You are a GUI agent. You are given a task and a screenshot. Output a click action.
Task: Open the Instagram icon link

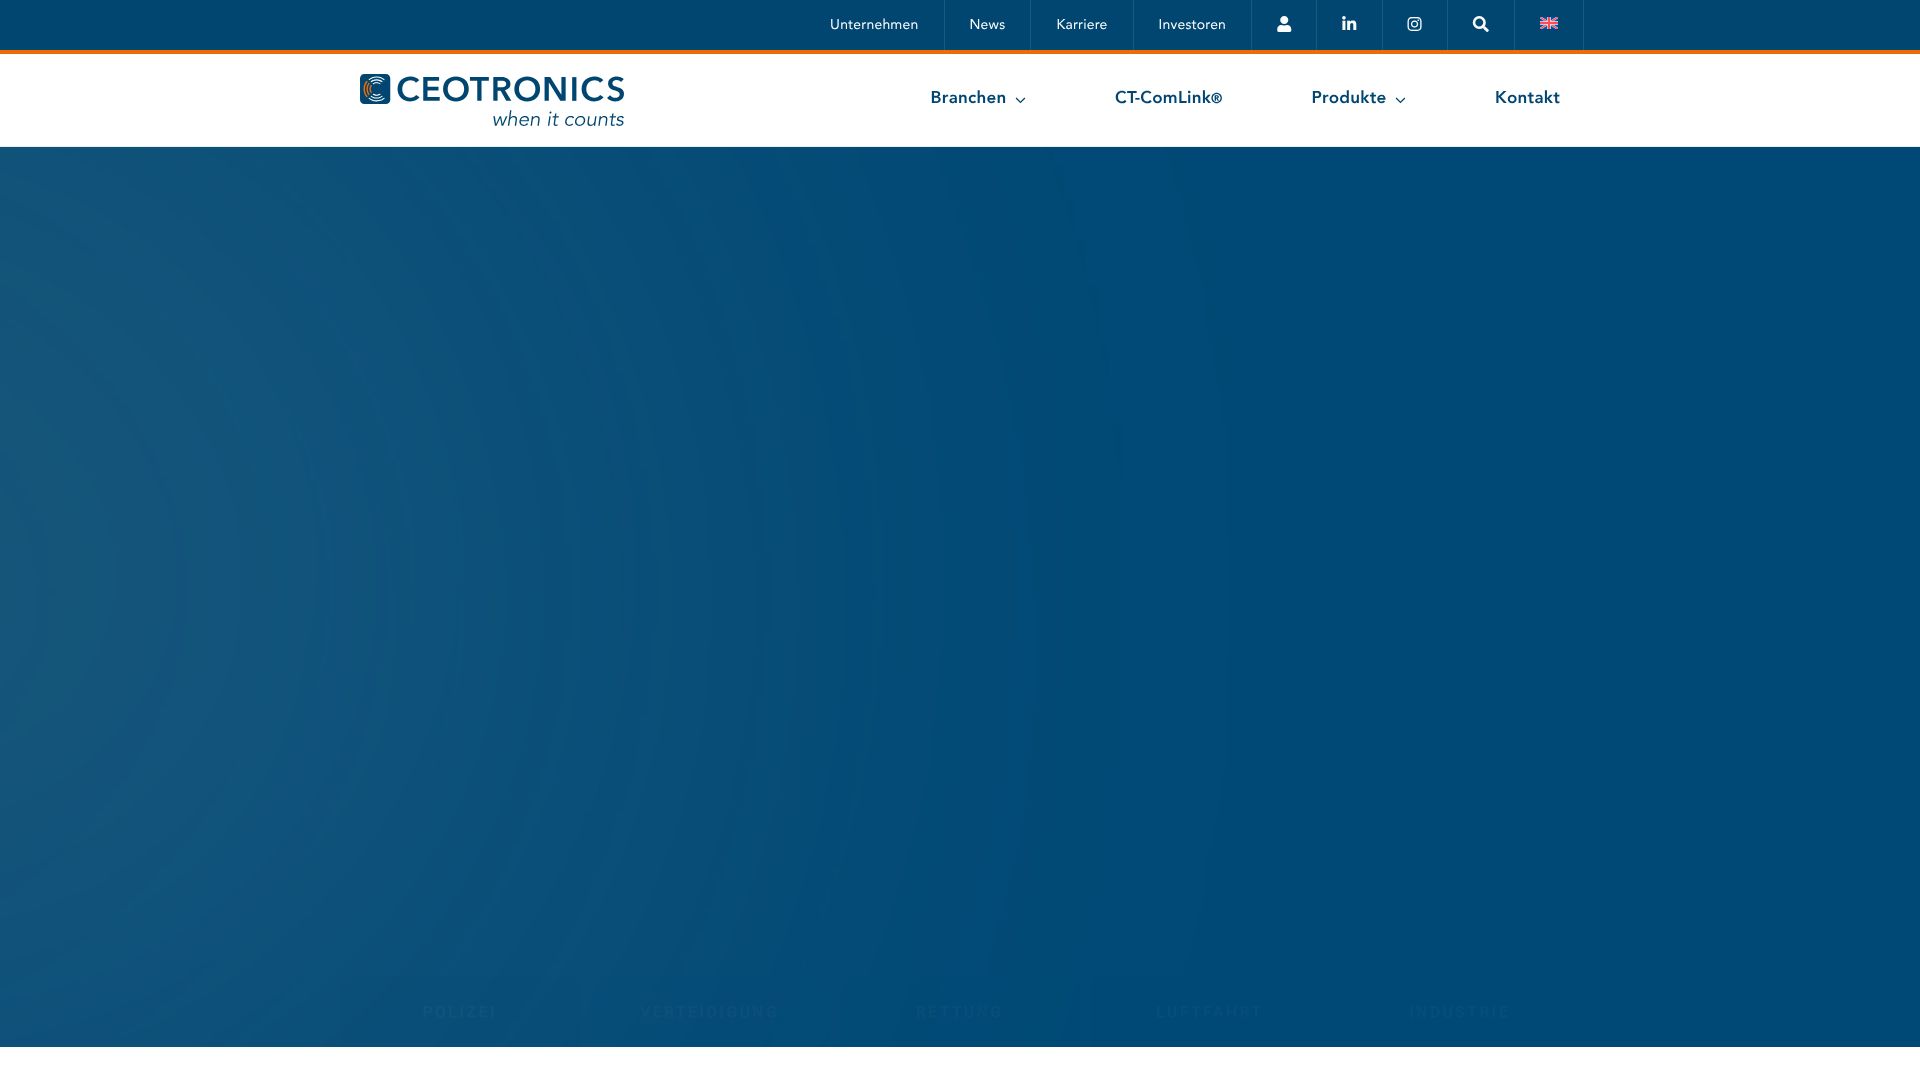pyautogui.click(x=1414, y=25)
